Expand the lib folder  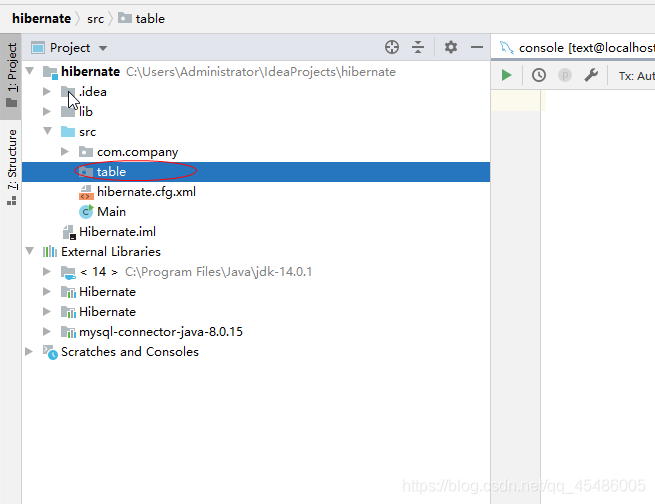[x=47, y=111]
